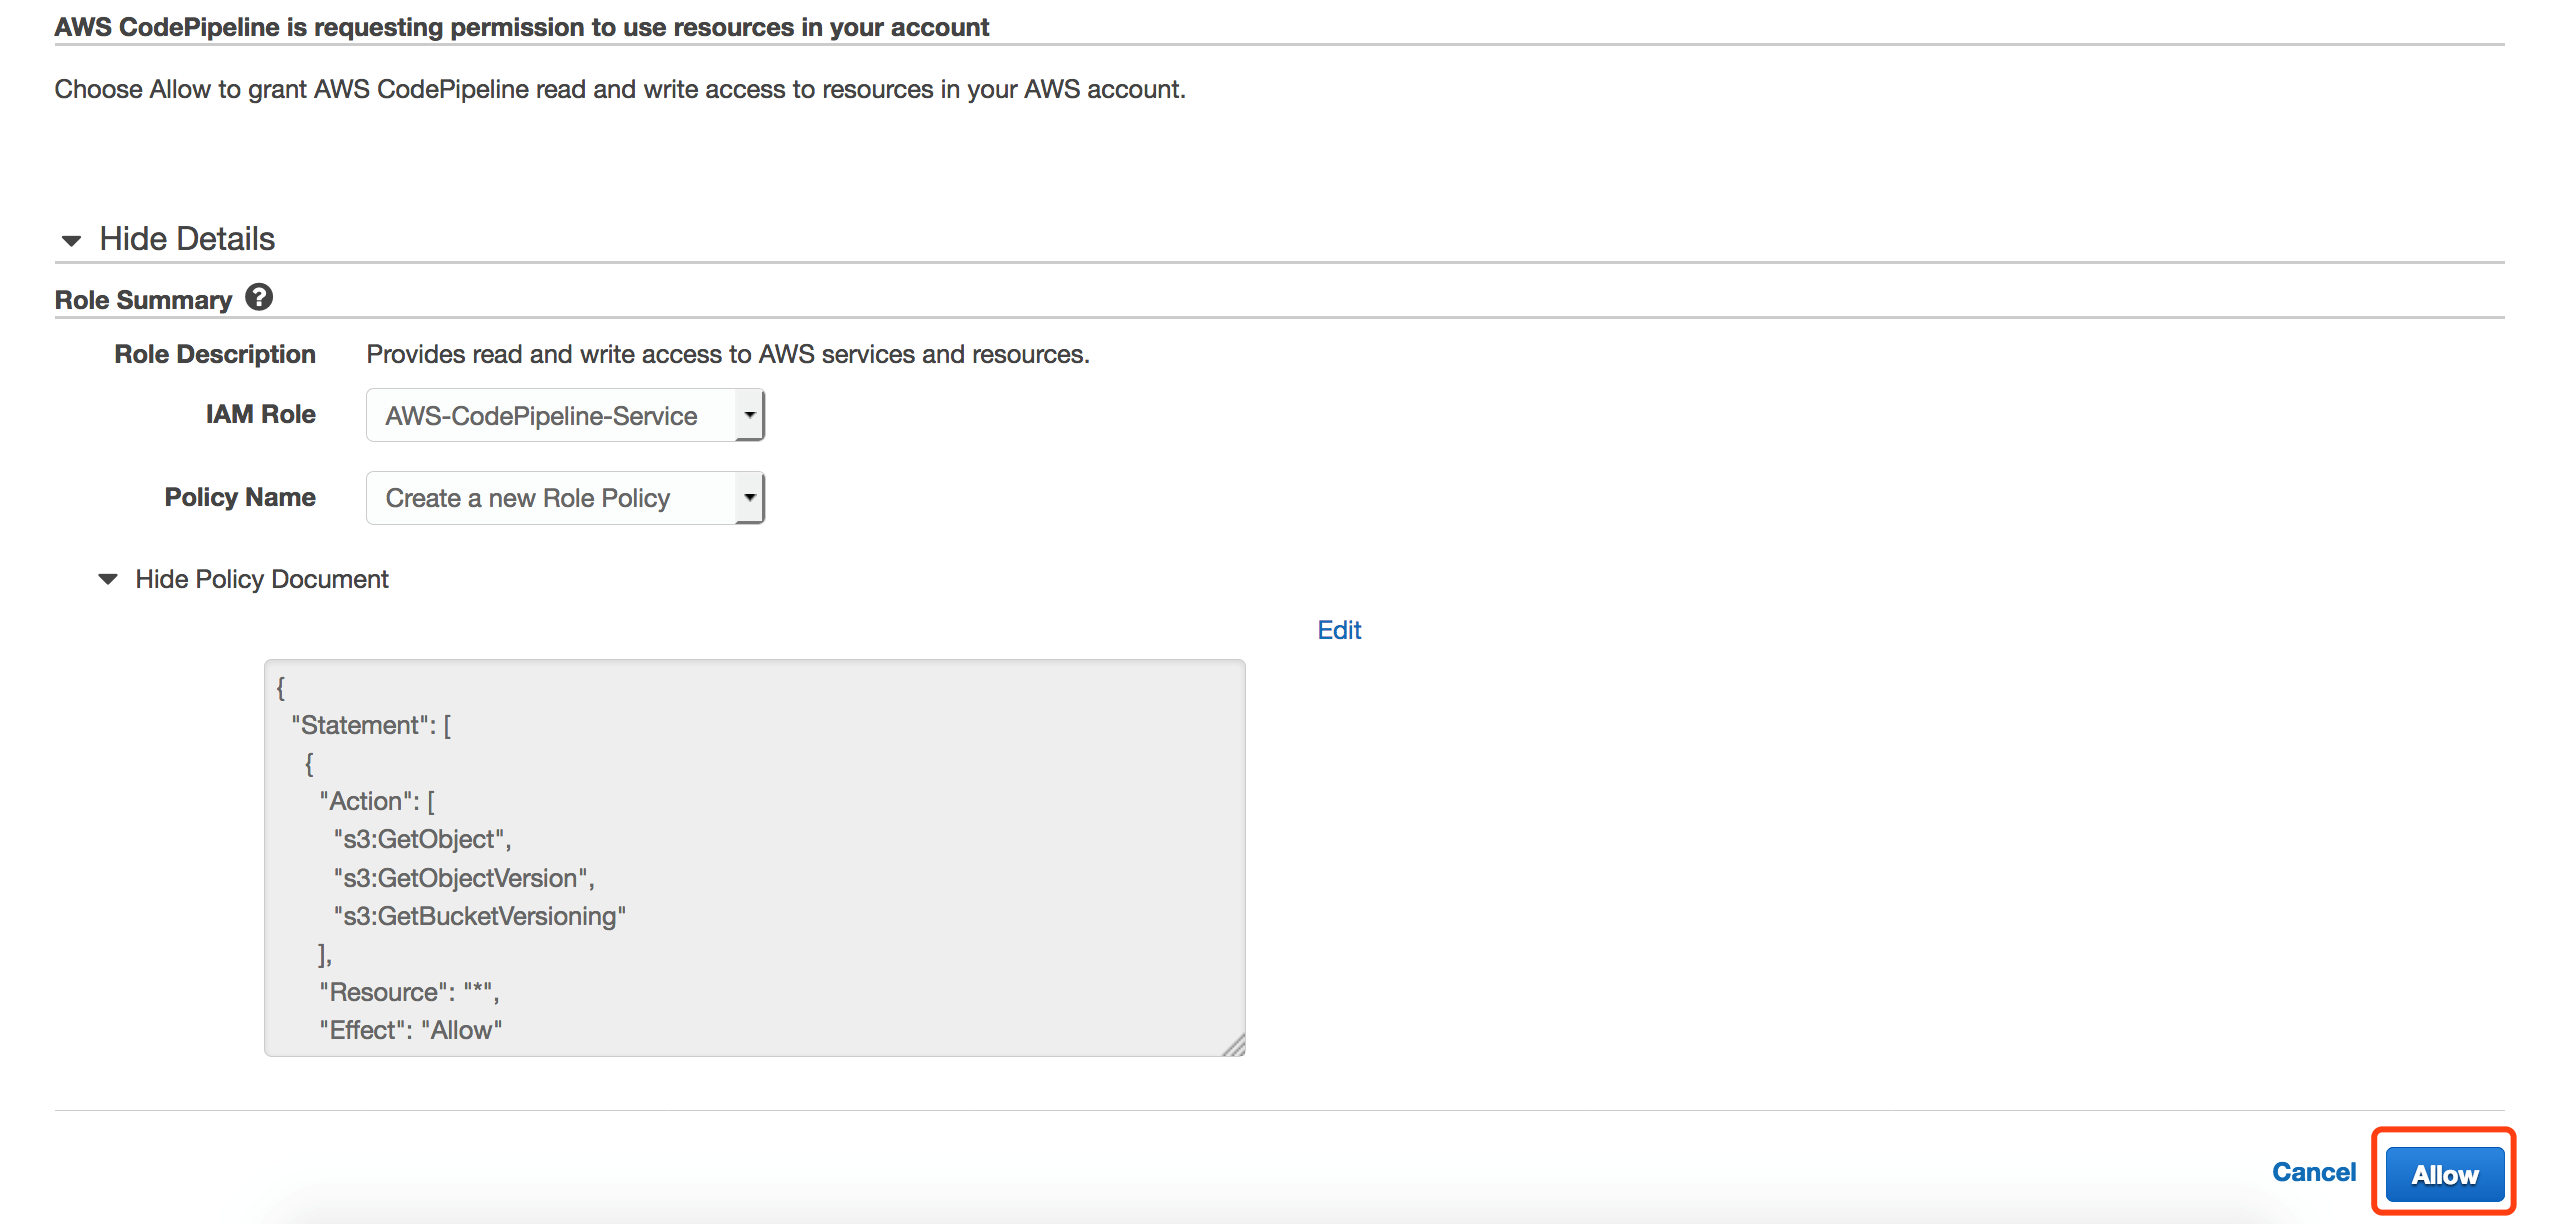Click the Hide Policy Document label
Image resolution: width=2558 pixels, height=1224 pixels.
pos(262,579)
